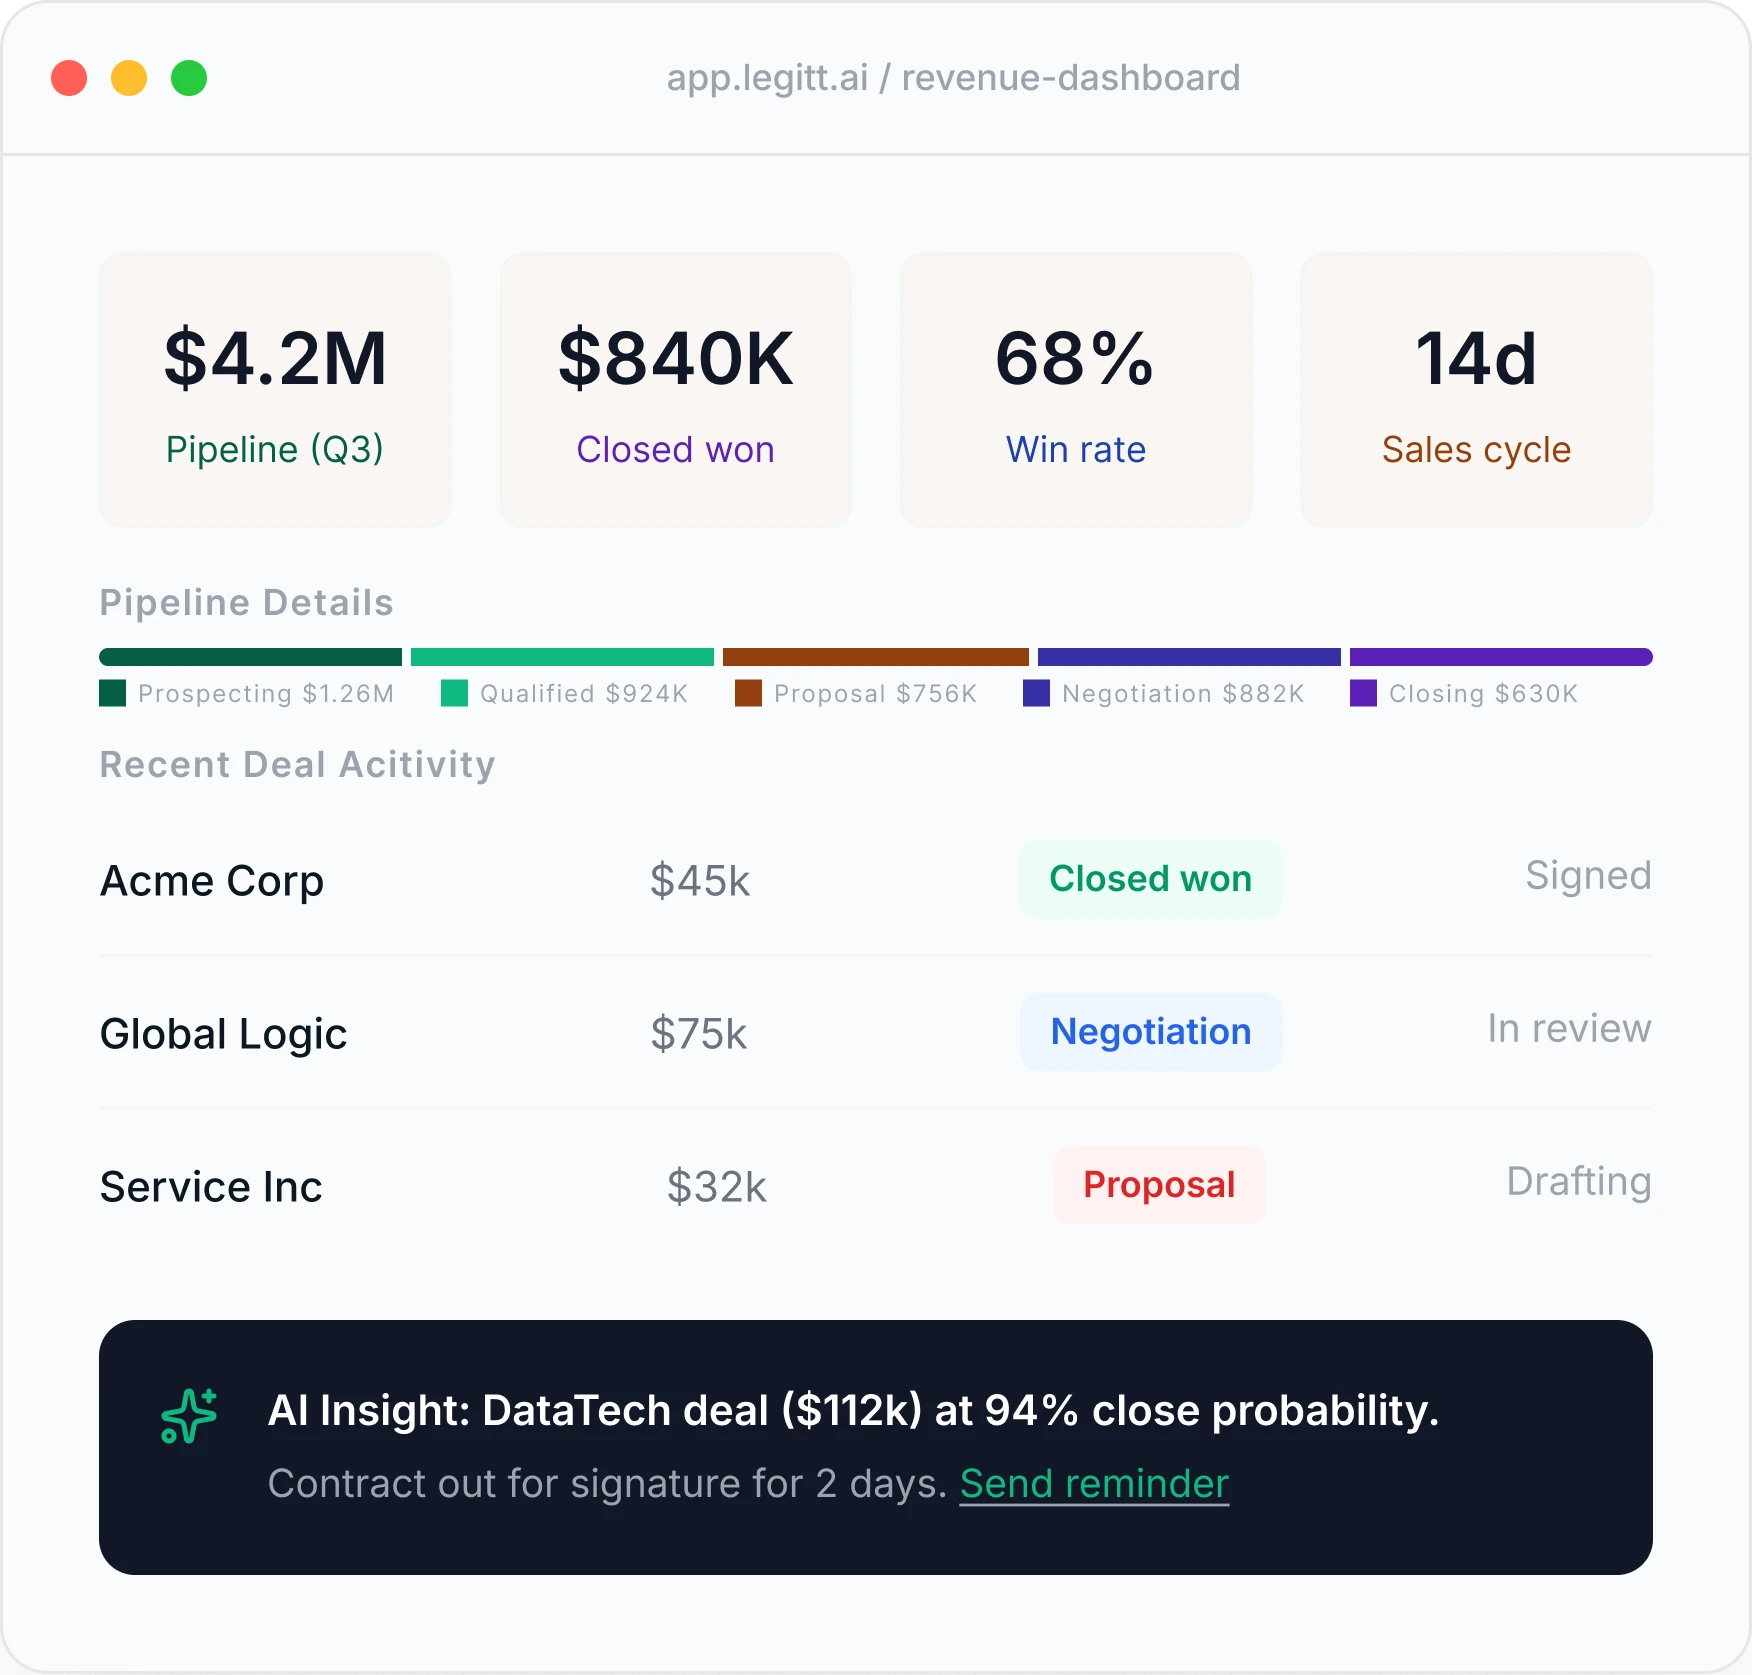
Task: Click the Send reminder link
Action: coord(1093,1484)
